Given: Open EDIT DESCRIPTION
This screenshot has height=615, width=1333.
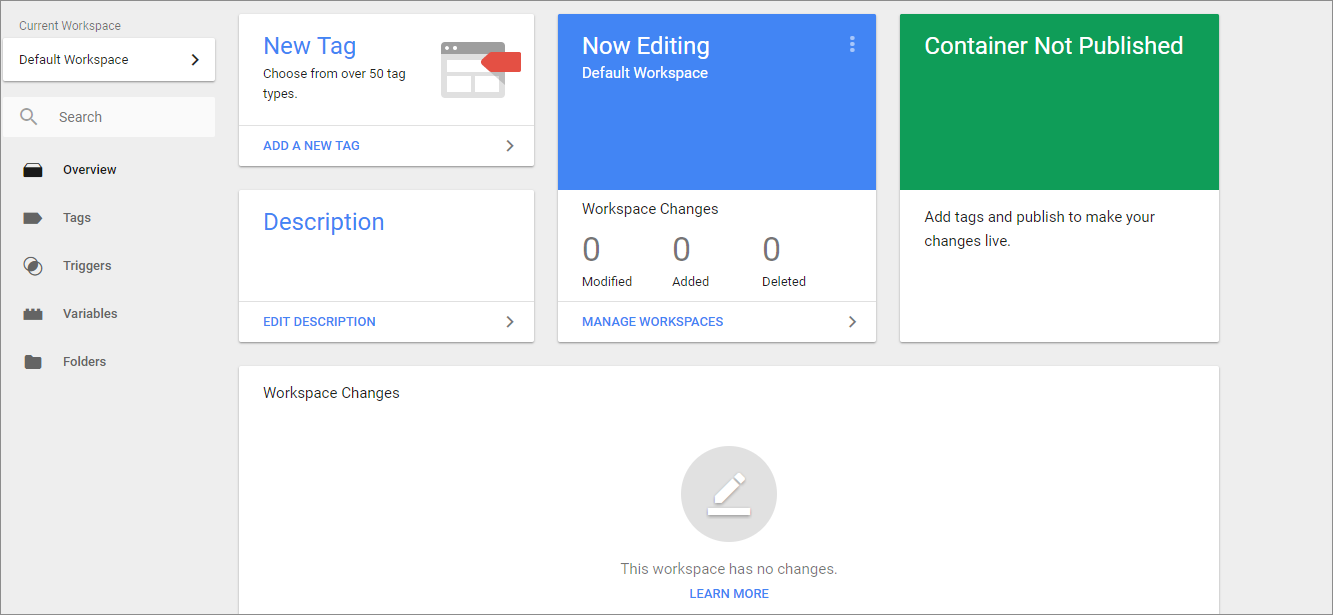Looking at the screenshot, I should [x=319, y=321].
